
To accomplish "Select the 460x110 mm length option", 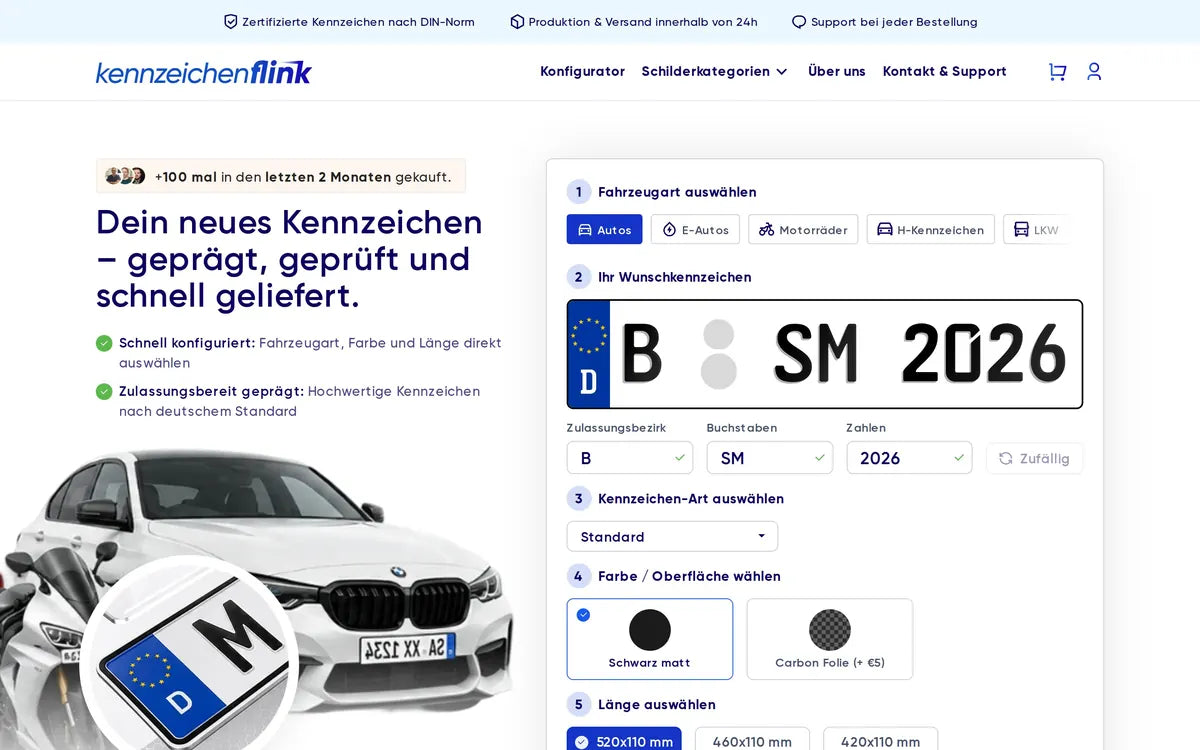I will tap(752, 740).
